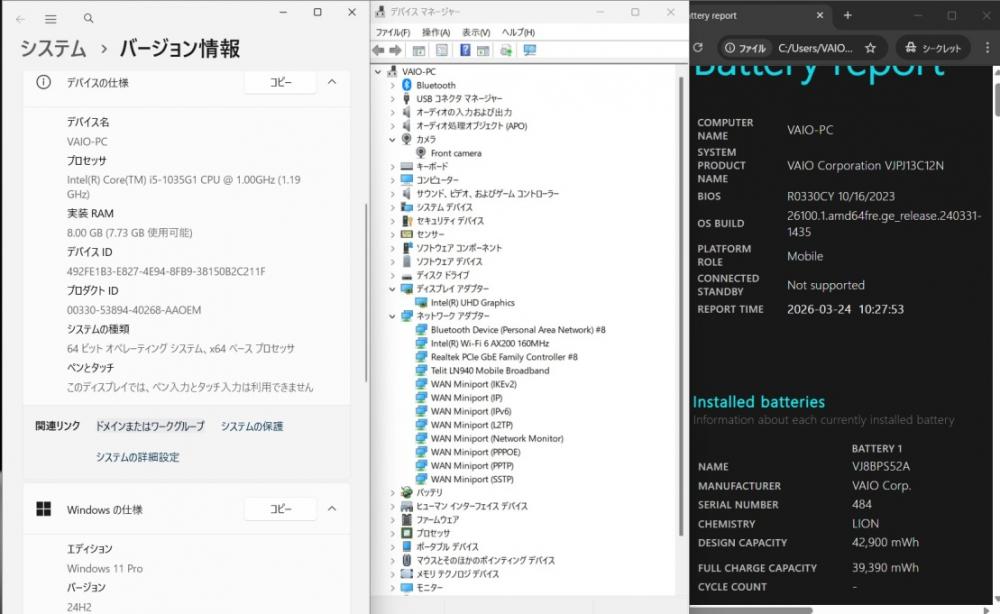Expand the バッテリ category
The height and width of the screenshot is (614, 1000).
click(393, 493)
